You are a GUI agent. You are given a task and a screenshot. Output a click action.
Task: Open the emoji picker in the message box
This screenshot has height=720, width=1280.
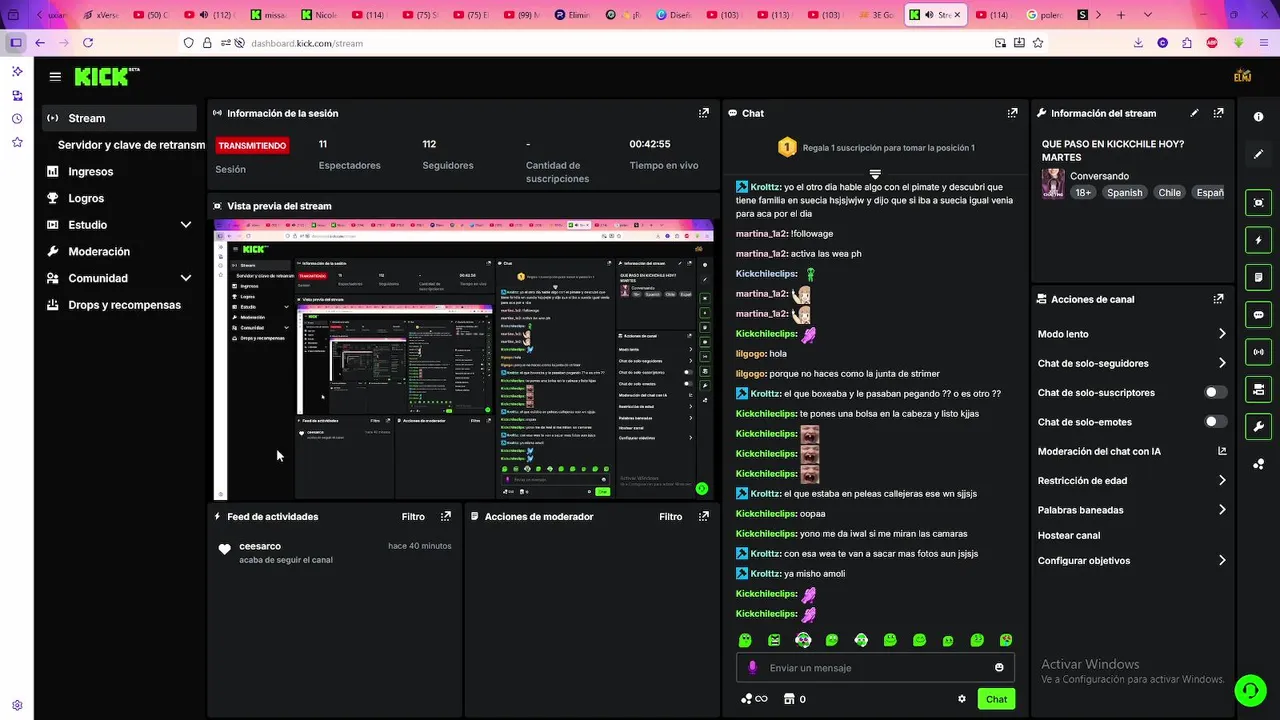999,667
